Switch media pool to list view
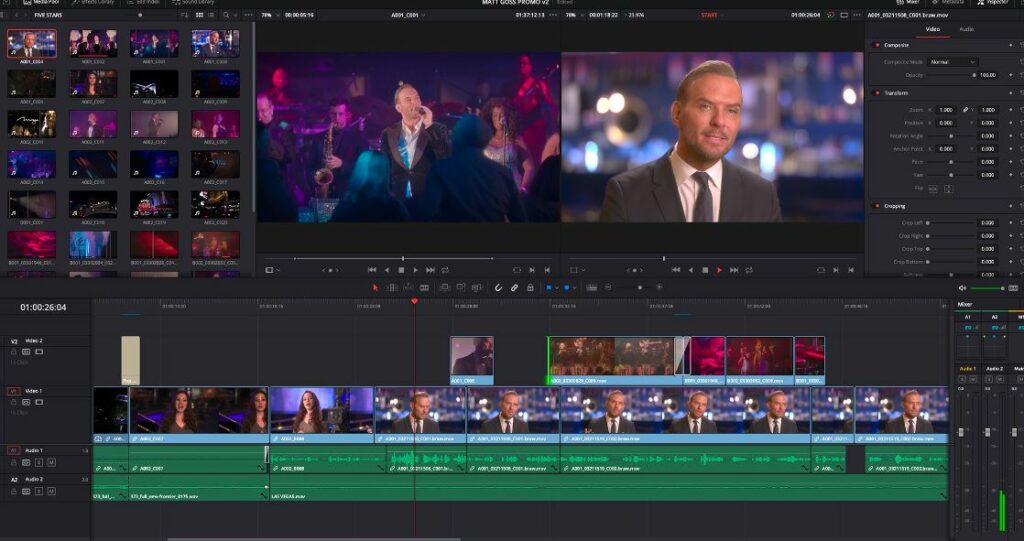 (212, 15)
